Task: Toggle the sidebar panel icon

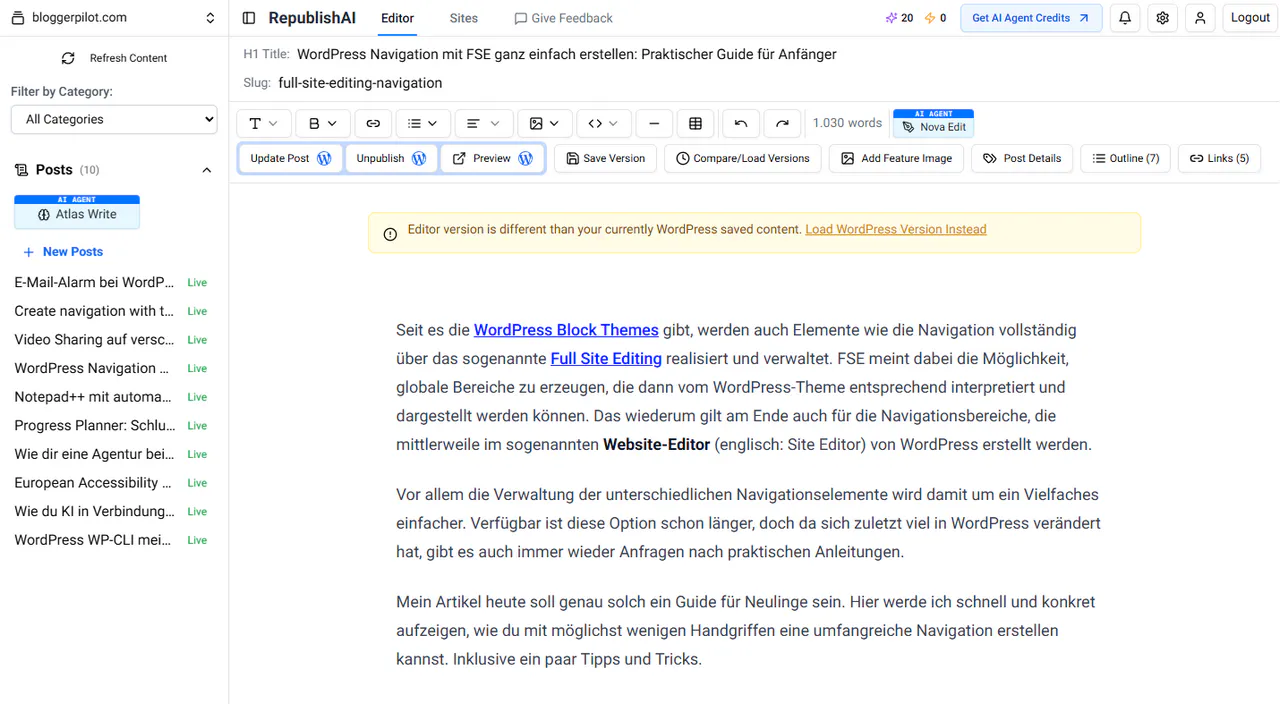Action: click(249, 18)
